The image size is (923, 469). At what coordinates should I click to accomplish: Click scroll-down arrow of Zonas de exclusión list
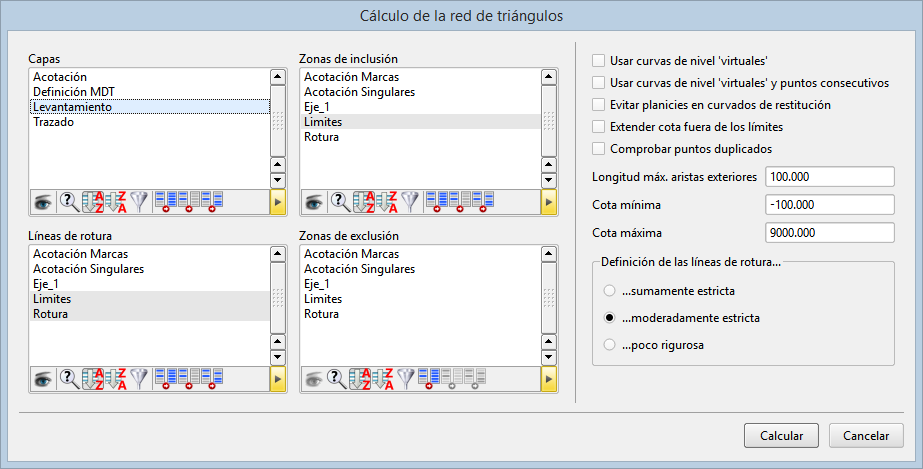coord(549,357)
